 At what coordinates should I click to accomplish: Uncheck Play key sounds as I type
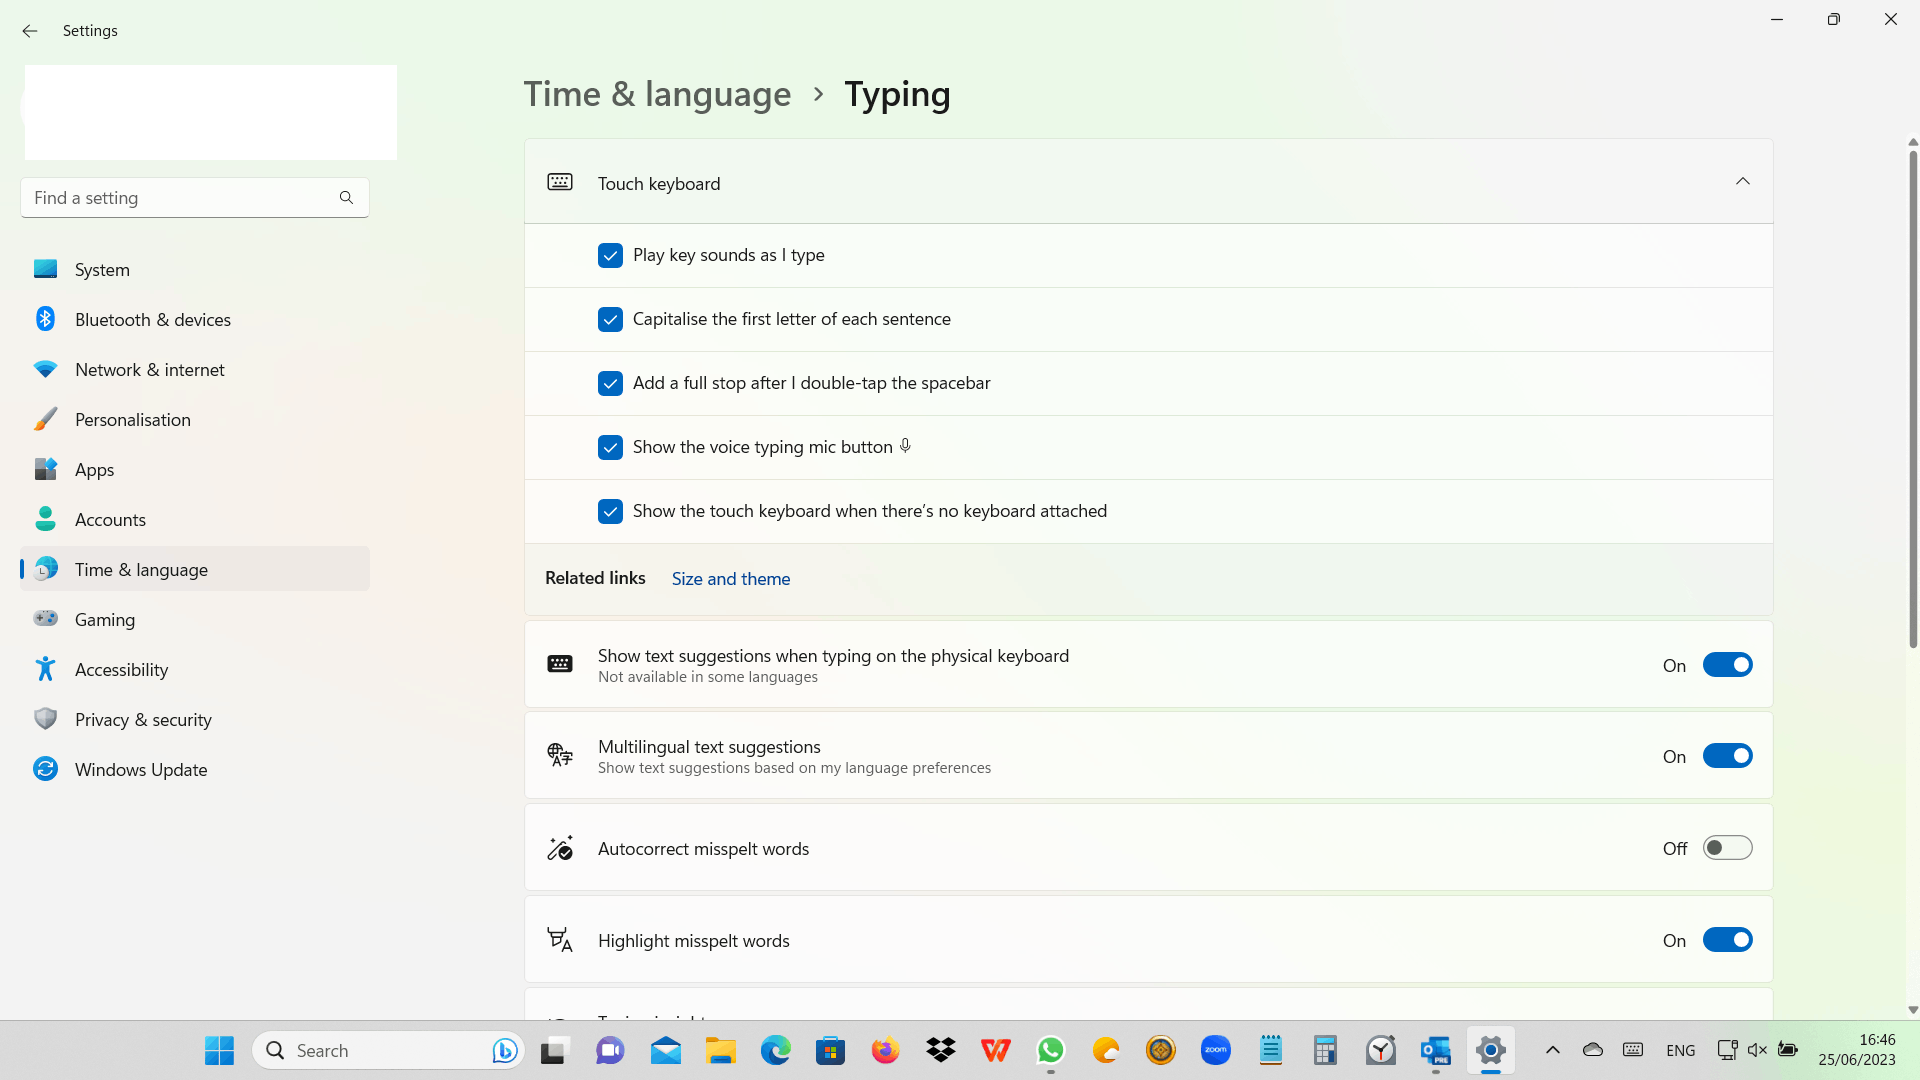(610, 255)
